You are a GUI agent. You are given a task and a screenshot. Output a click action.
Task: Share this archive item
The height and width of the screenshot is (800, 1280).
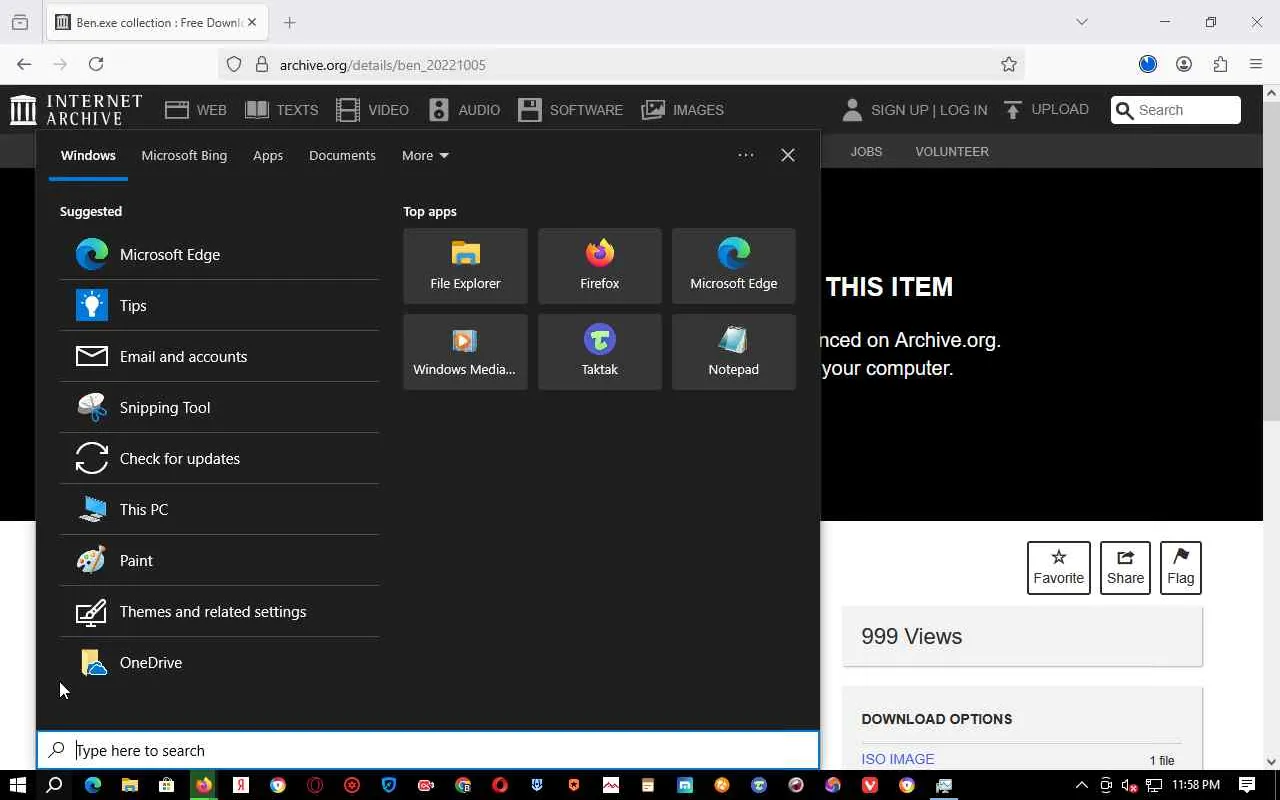coord(1125,567)
